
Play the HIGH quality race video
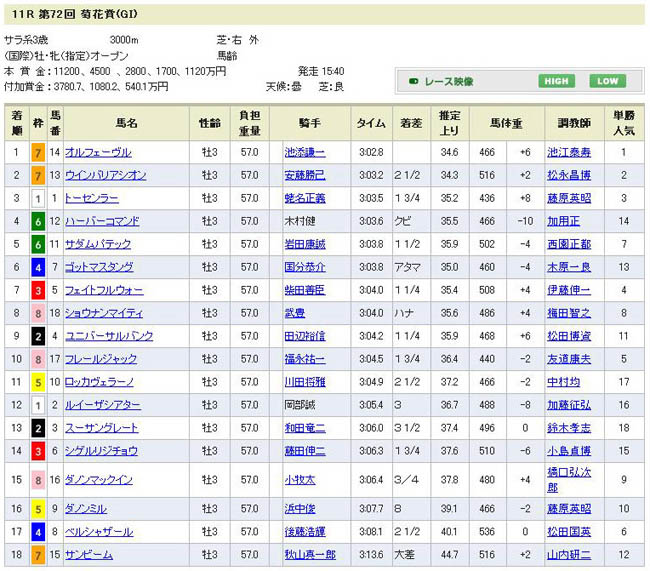556,81
